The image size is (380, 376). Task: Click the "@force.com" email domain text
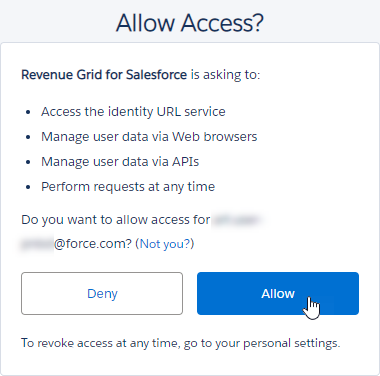click(x=90, y=244)
